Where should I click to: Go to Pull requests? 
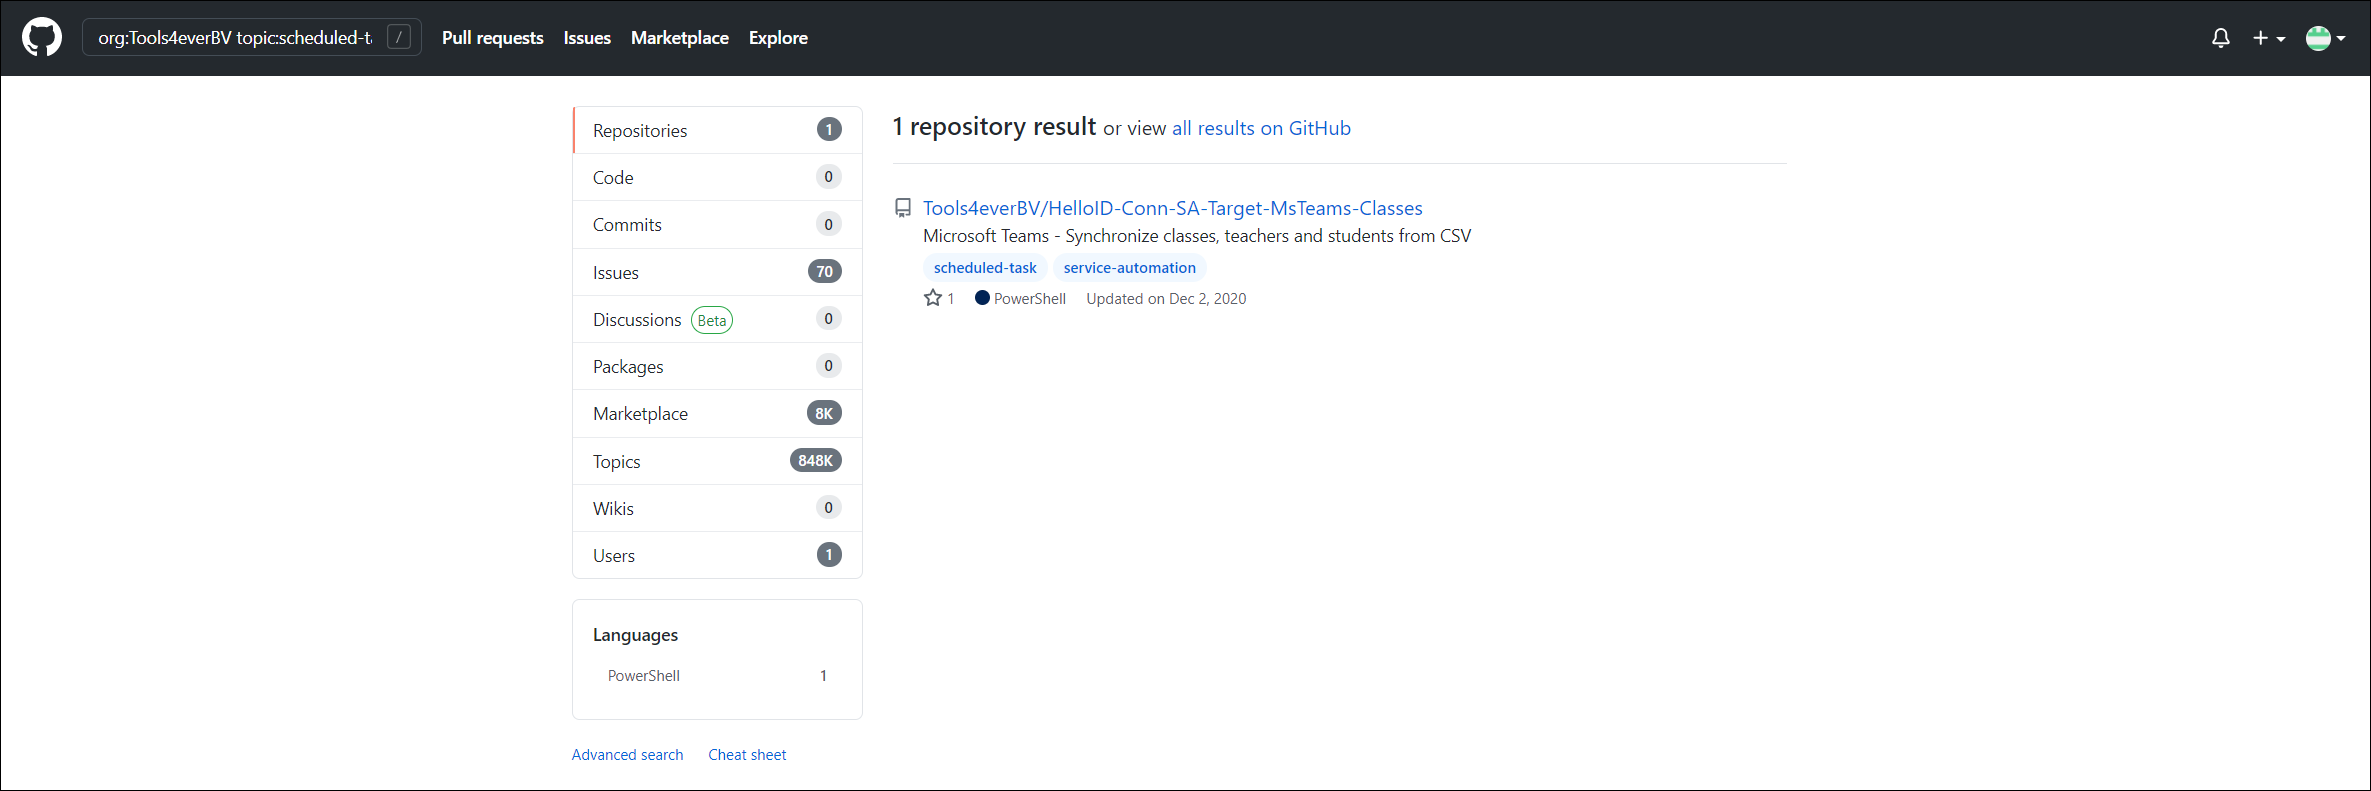coord(493,38)
